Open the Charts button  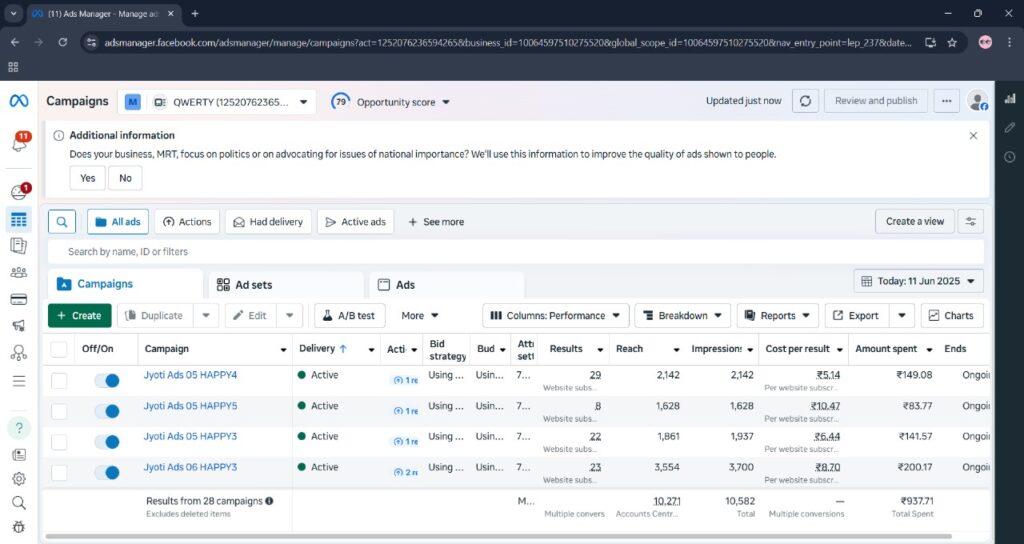(x=952, y=315)
